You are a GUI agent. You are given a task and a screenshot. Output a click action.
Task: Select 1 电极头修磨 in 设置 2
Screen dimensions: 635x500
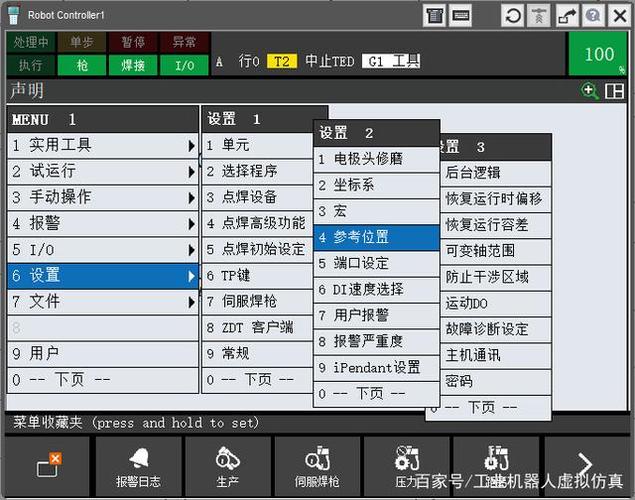click(x=377, y=160)
